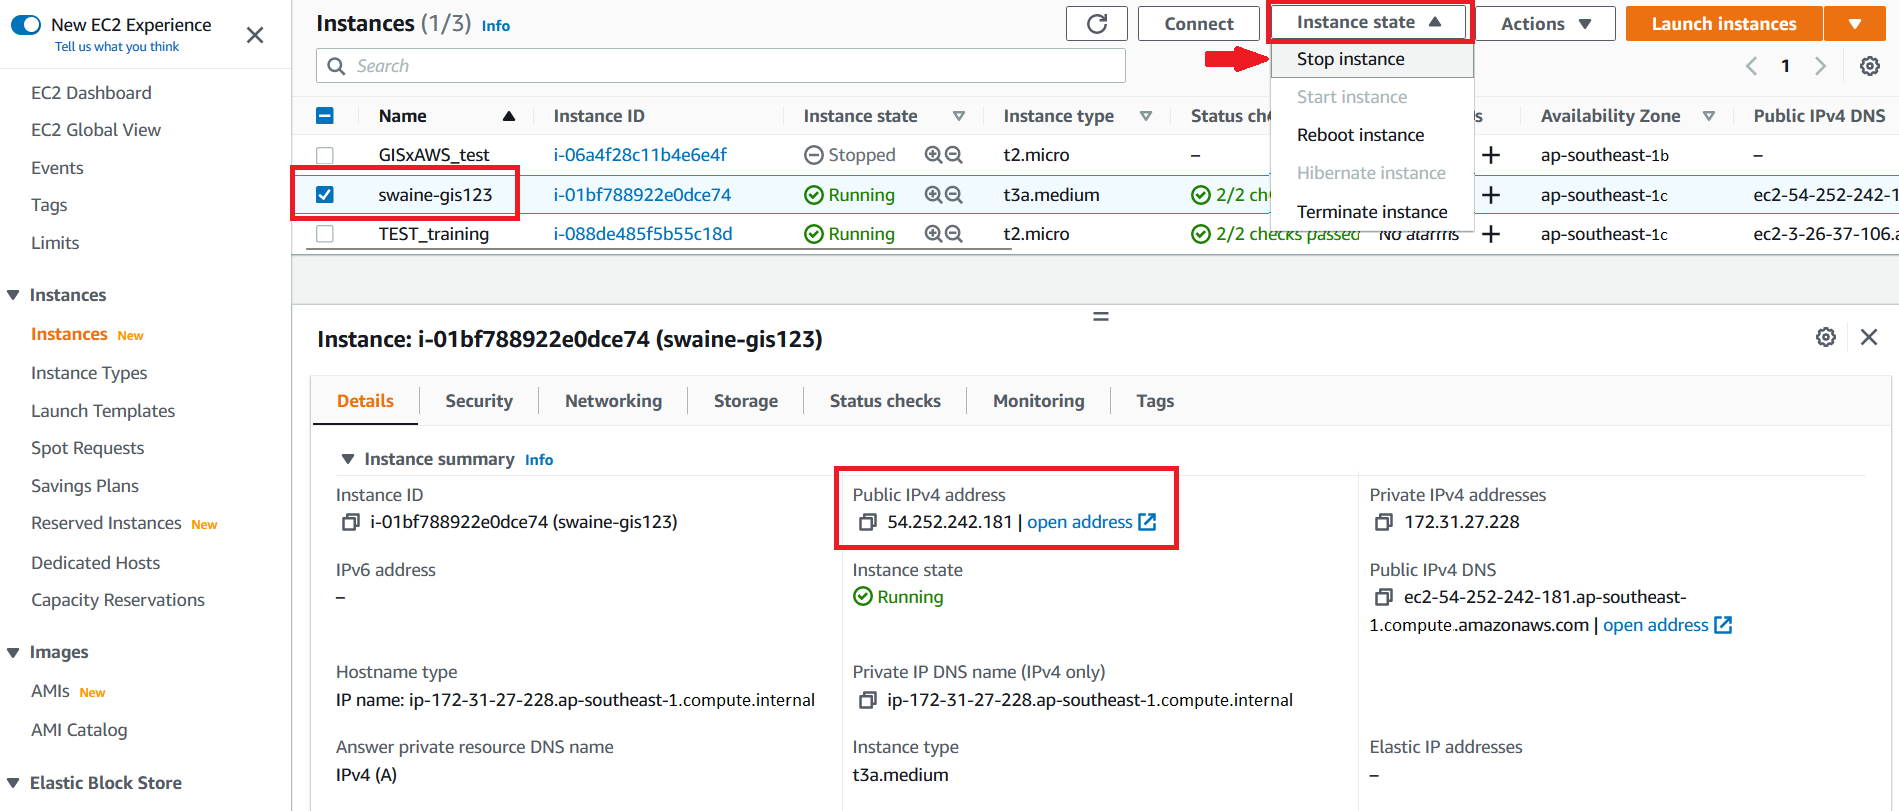Copy the Public IPv4 DNS name

pyautogui.click(x=1384, y=597)
